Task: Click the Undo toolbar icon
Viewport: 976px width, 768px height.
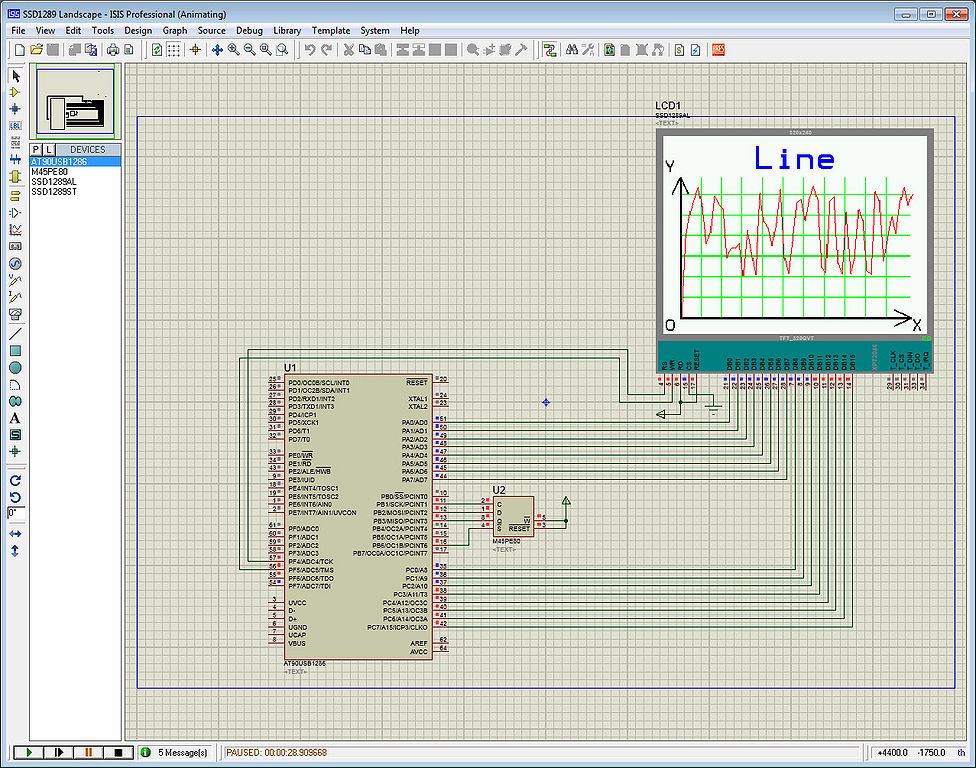Action: (x=310, y=50)
